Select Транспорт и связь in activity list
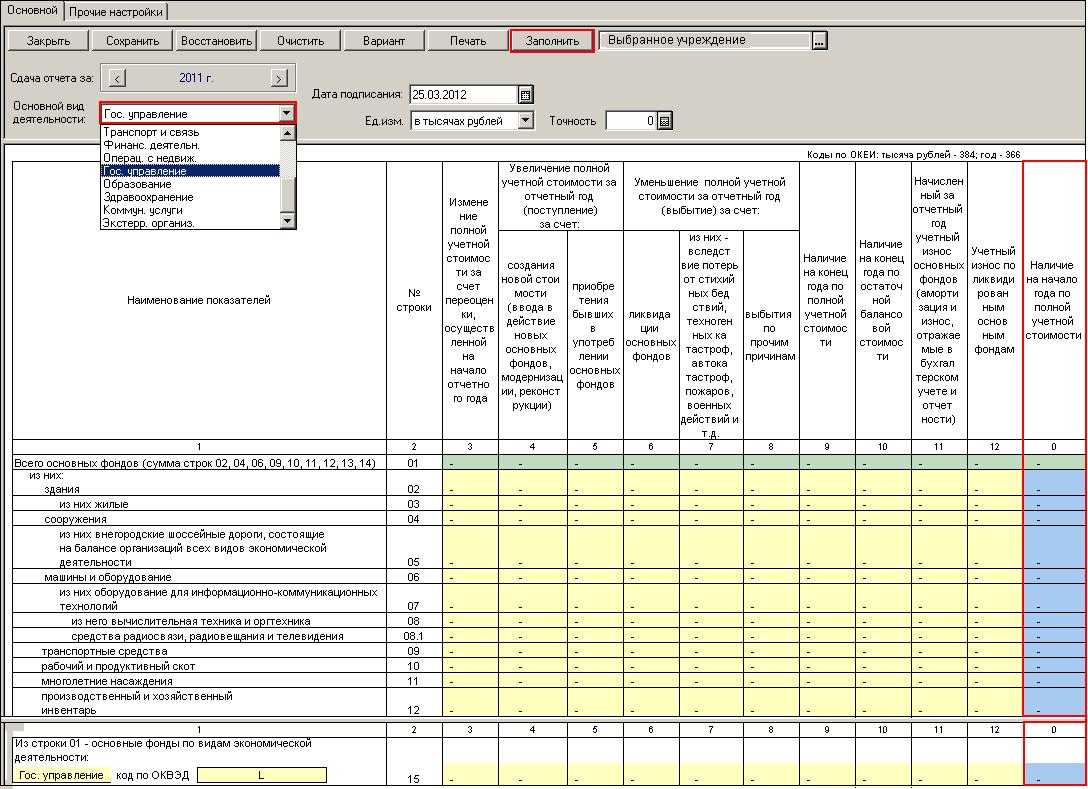The height and width of the screenshot is (789, 1088). coord(191,132)
